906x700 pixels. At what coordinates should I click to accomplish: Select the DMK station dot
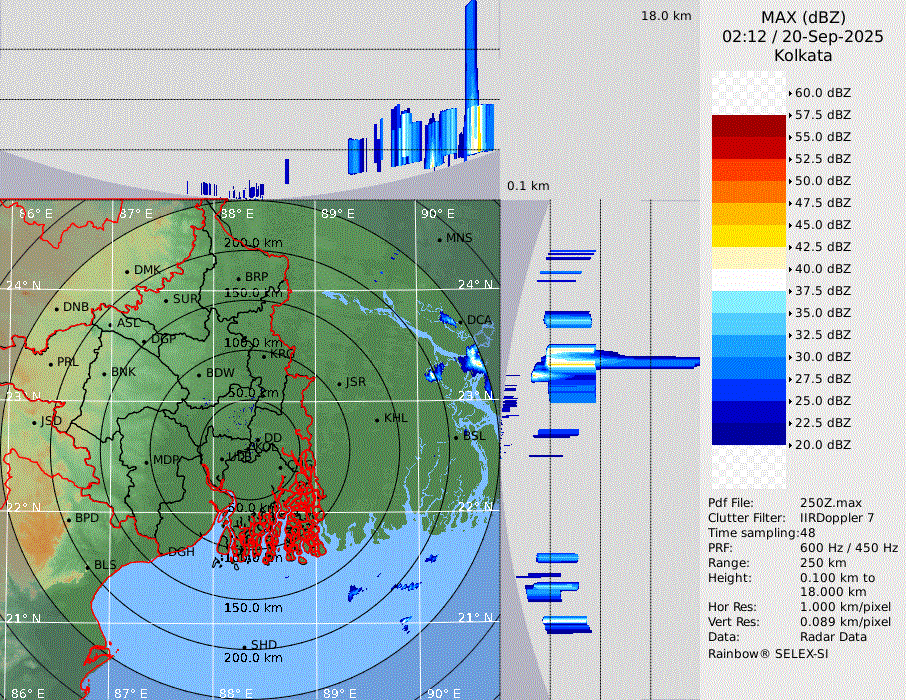pos(127,271)
